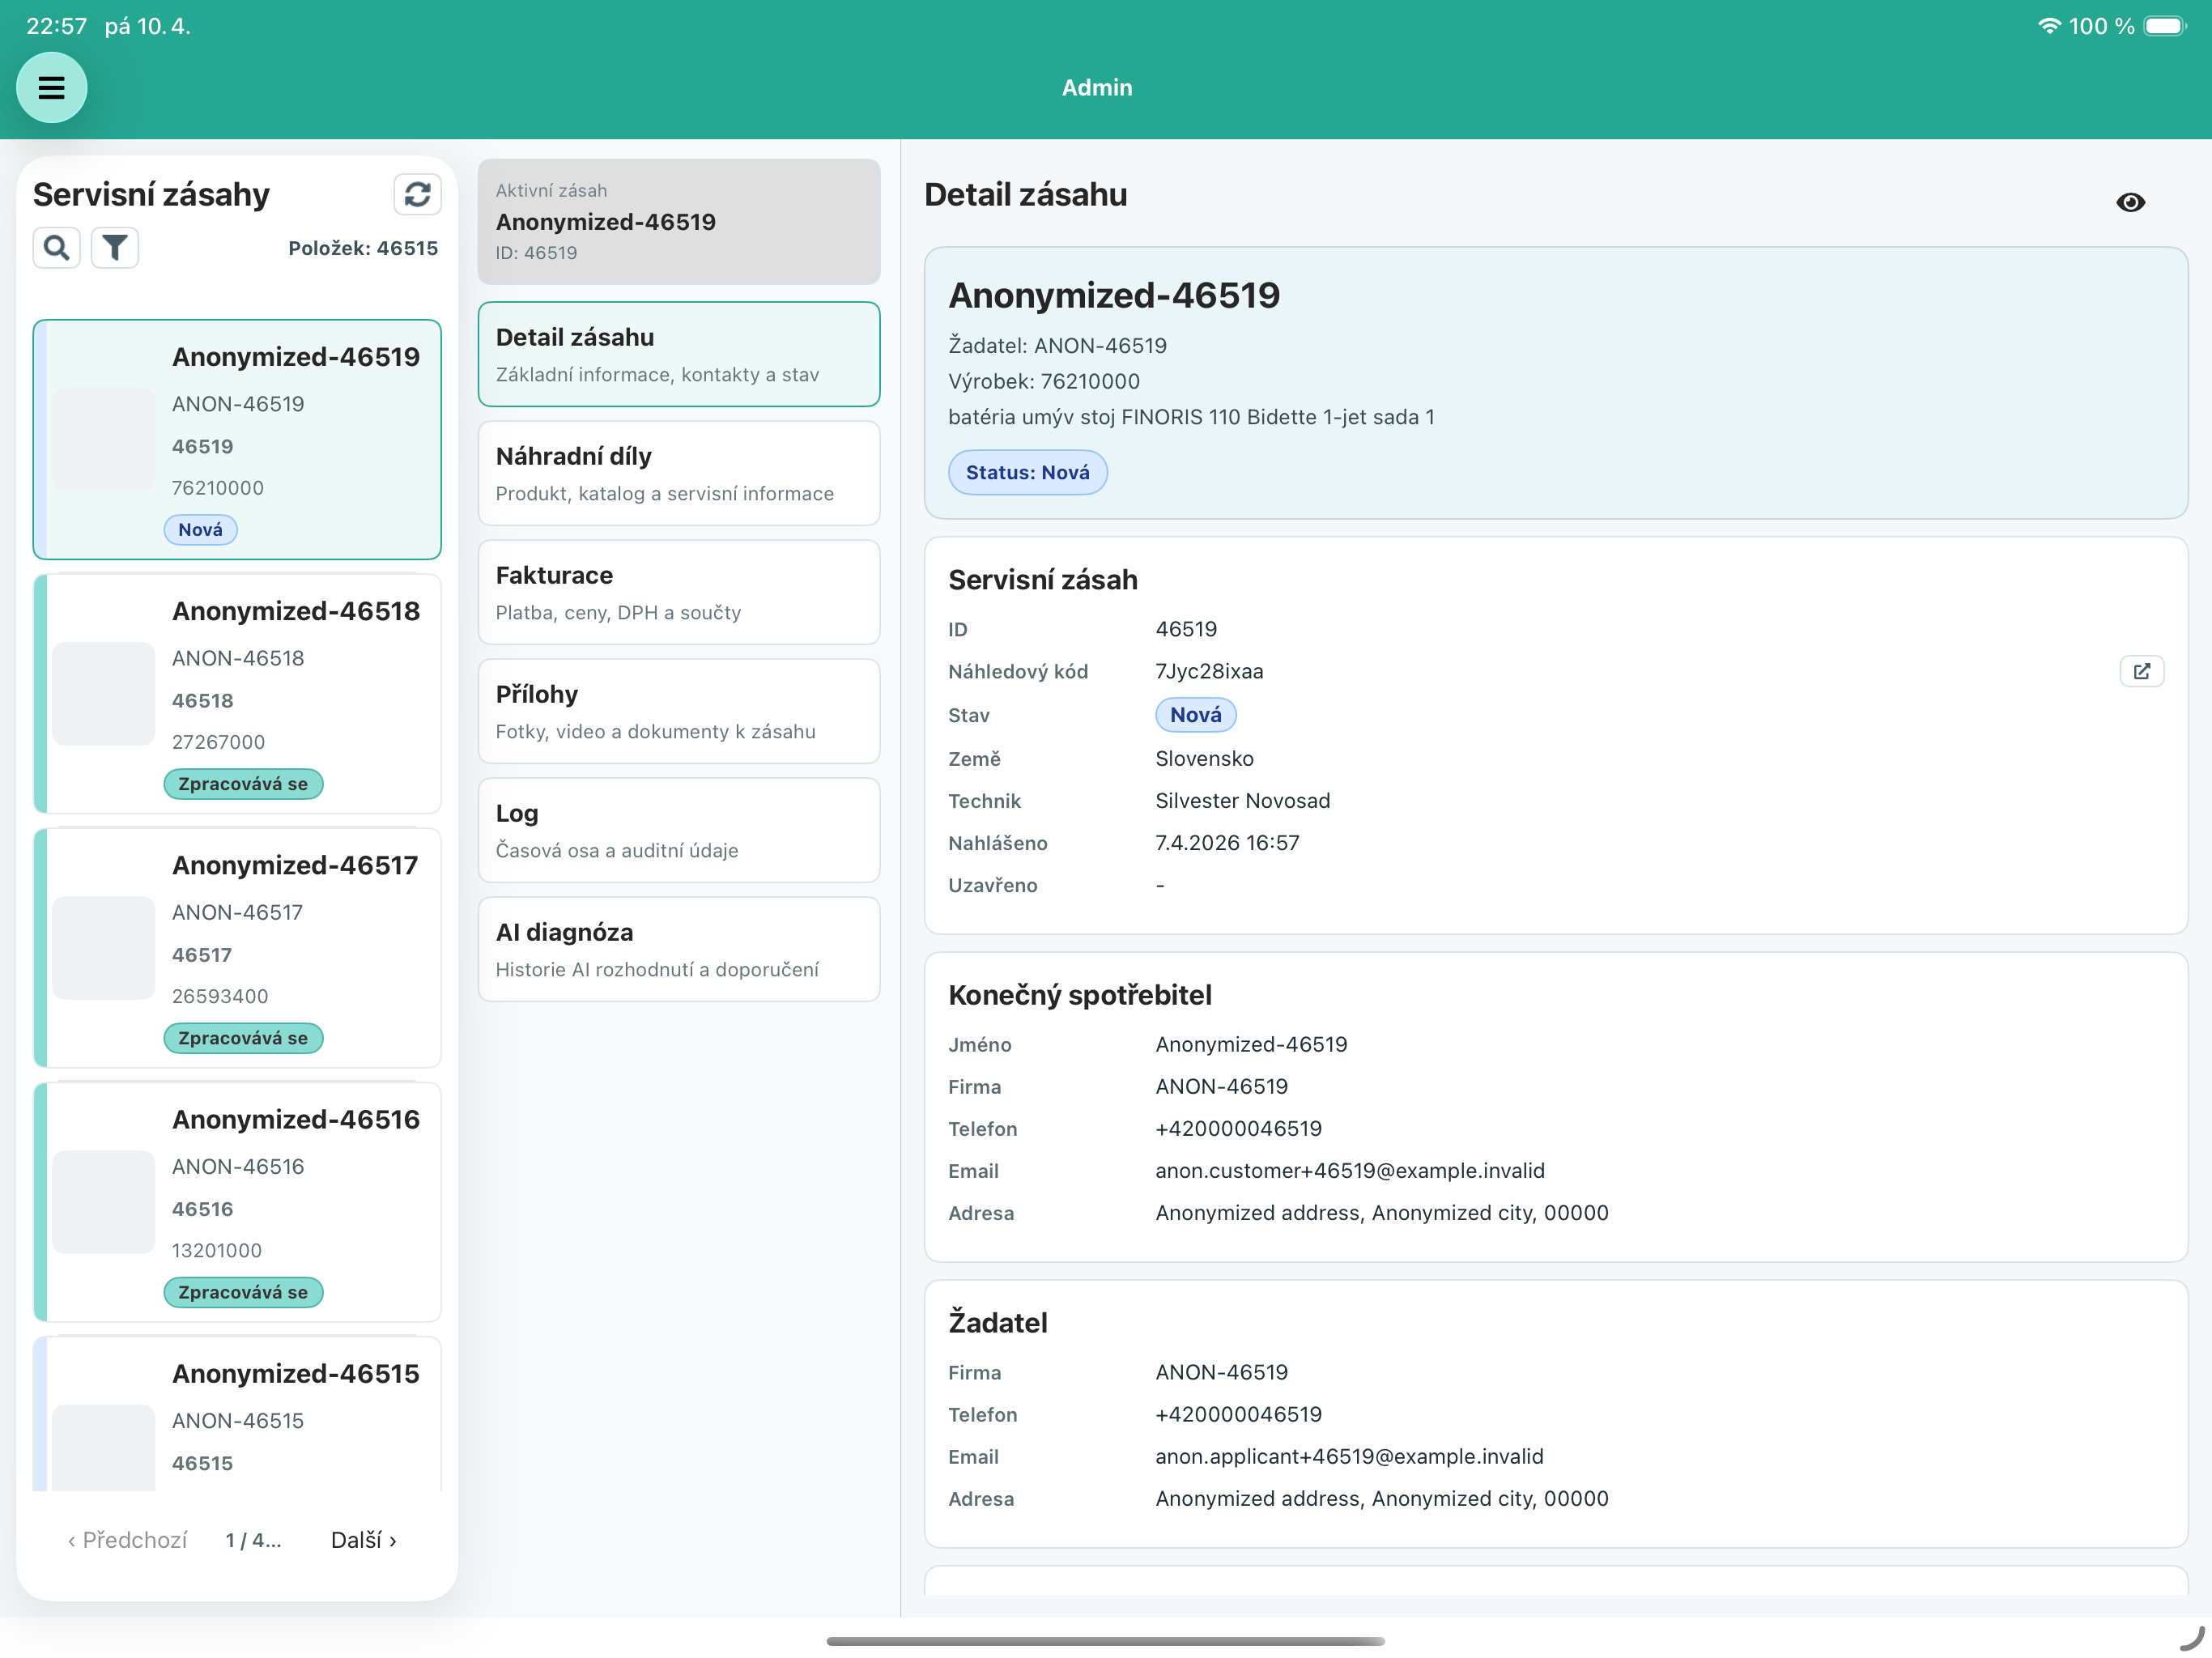
Task: Open the hamburger menu button
Action: [x=51, y=88]
